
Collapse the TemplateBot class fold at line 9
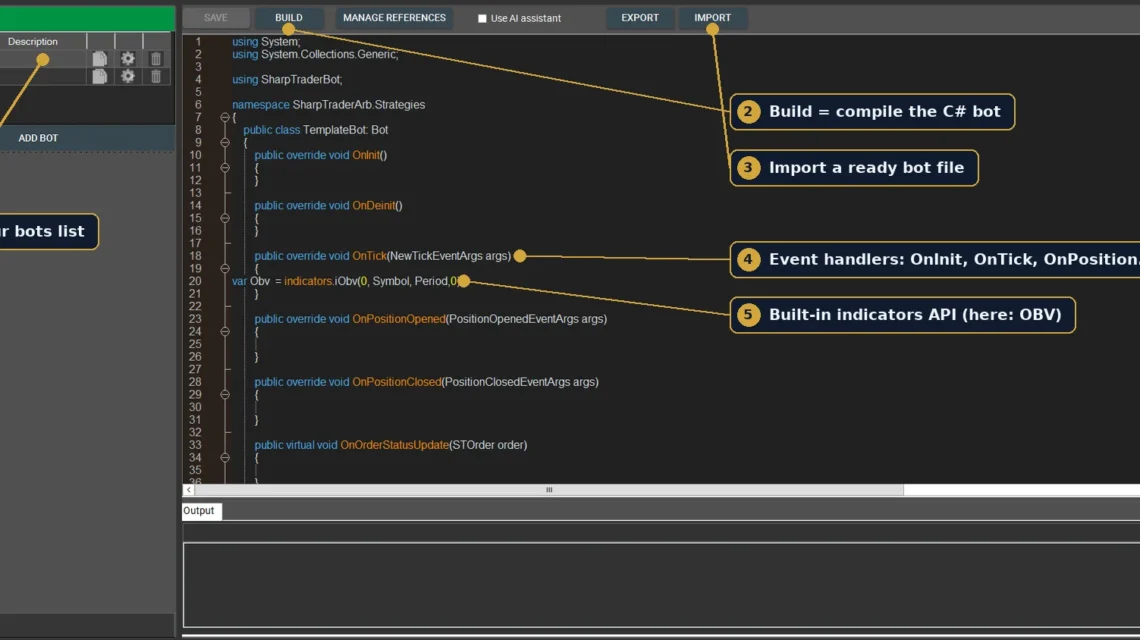225,143
